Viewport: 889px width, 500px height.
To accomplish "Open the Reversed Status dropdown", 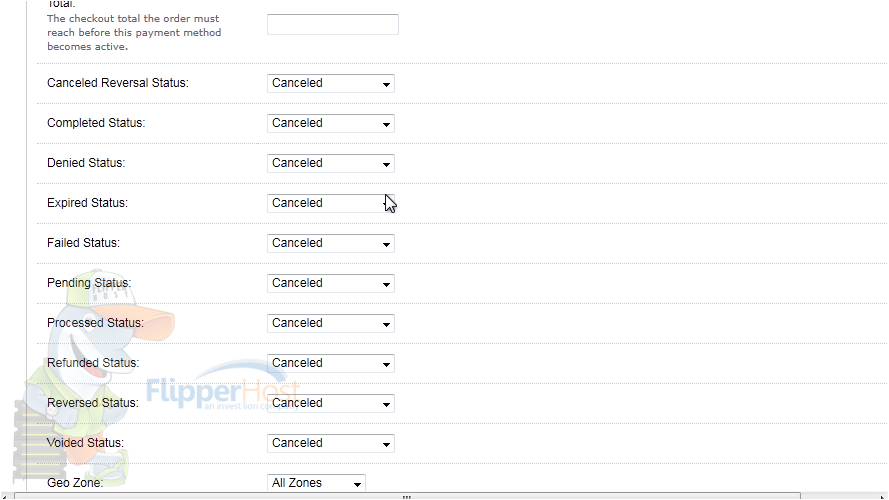I will click(331, 403).
